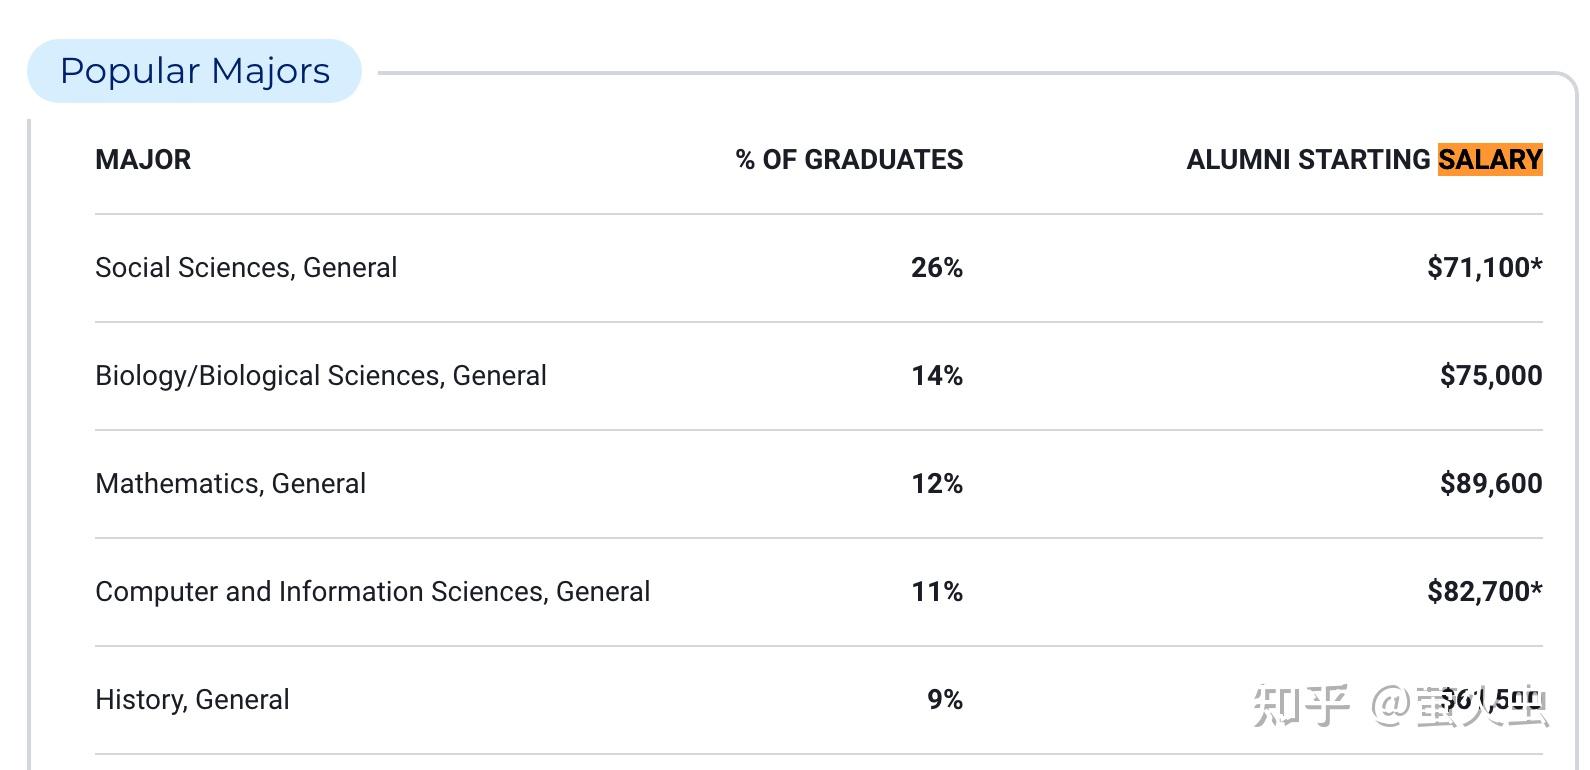This screenshot has width=1590, height=770.
Task: Click the 26% graduates value
Action: (x=936, y=268)
